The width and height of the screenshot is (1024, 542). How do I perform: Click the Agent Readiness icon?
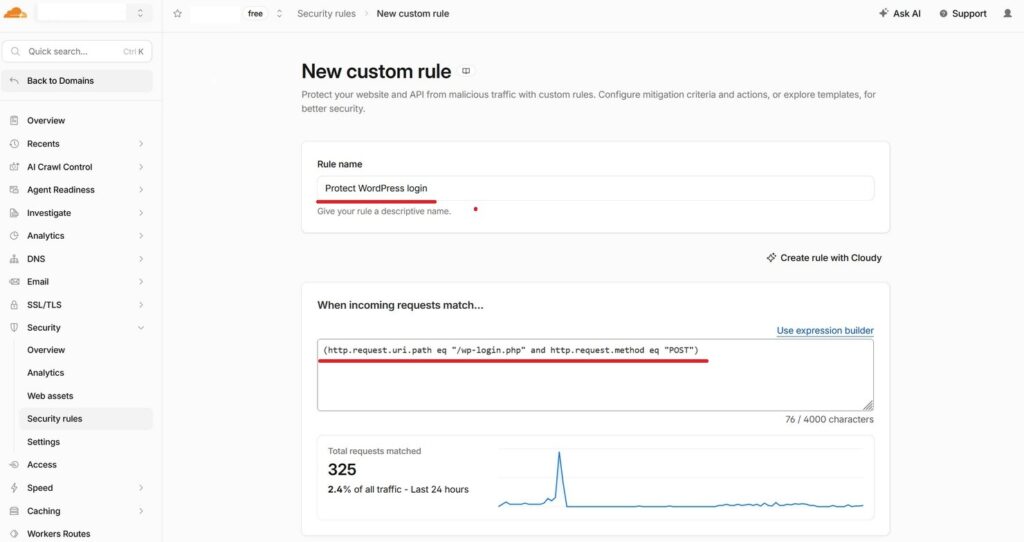[14, 189]
